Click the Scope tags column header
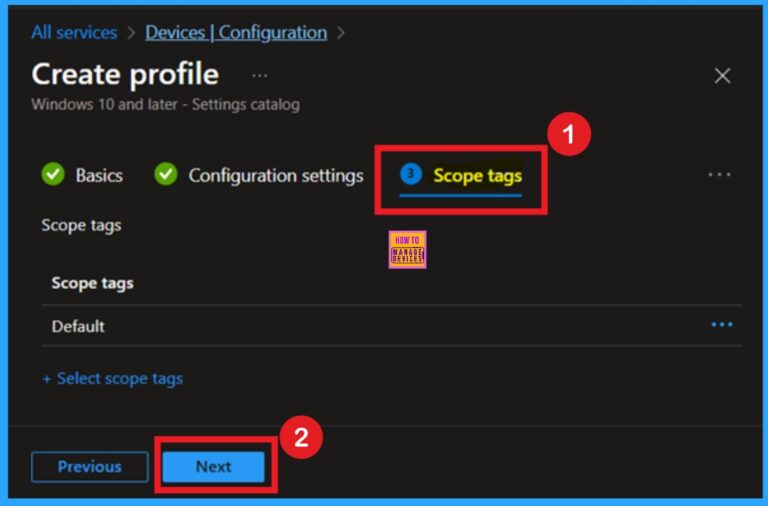Screen dimensions: 768x506 pos(92,283)
